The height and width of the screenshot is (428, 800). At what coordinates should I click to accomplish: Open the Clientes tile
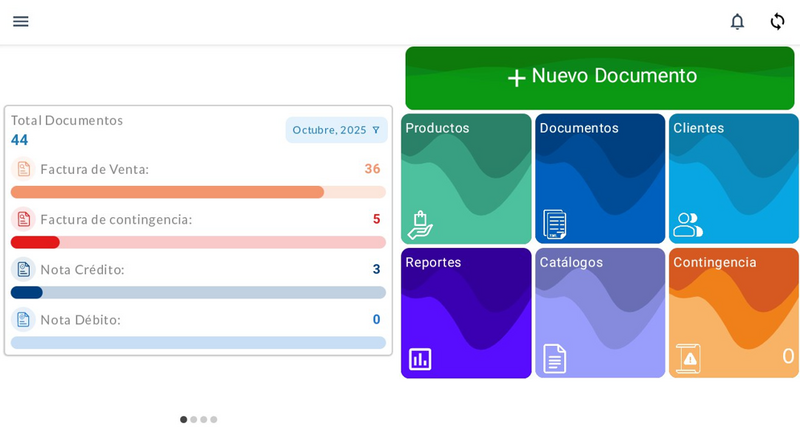(x=733, y=179)
